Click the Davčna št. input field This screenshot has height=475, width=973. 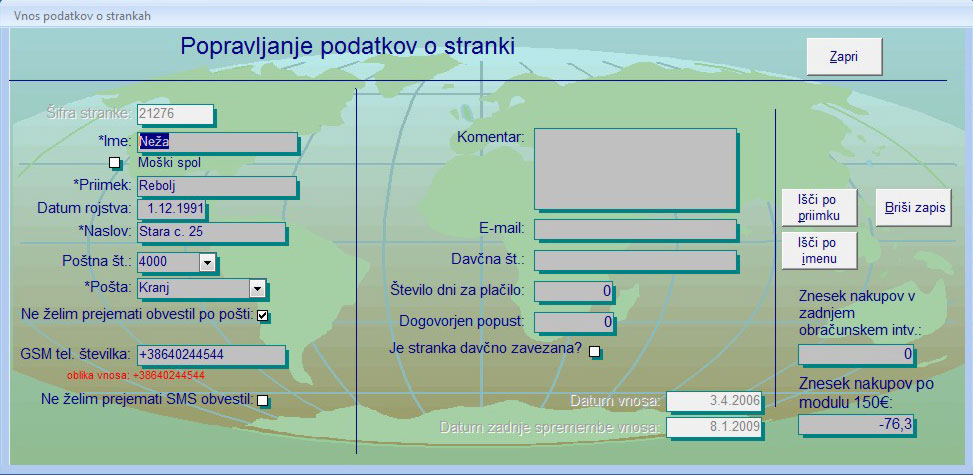pos(635,261)
